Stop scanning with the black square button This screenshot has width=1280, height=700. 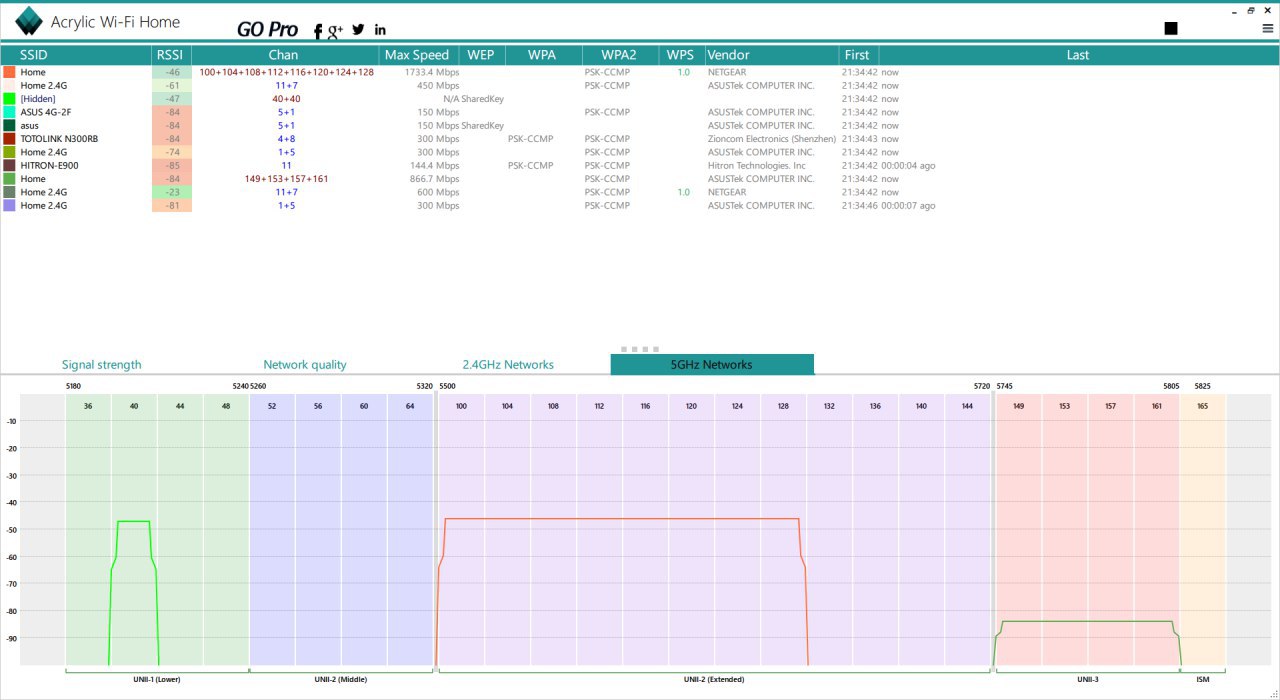1171,28
